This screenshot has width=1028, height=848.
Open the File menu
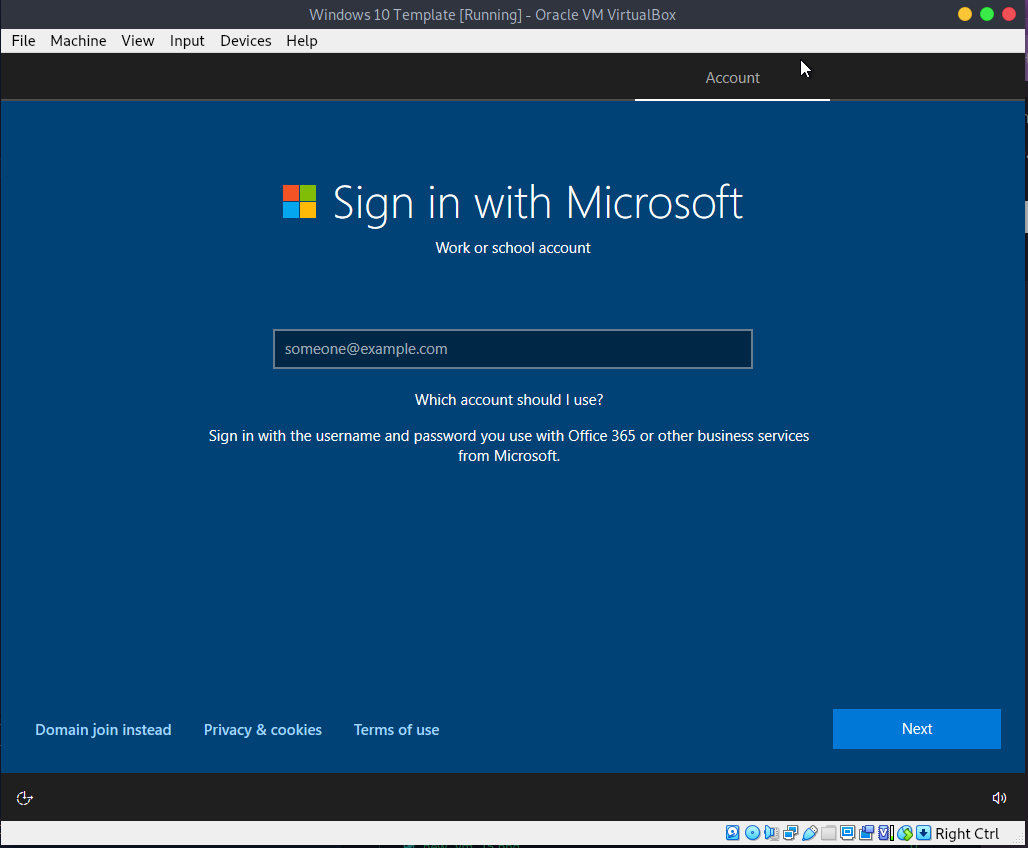coord(24,41)
